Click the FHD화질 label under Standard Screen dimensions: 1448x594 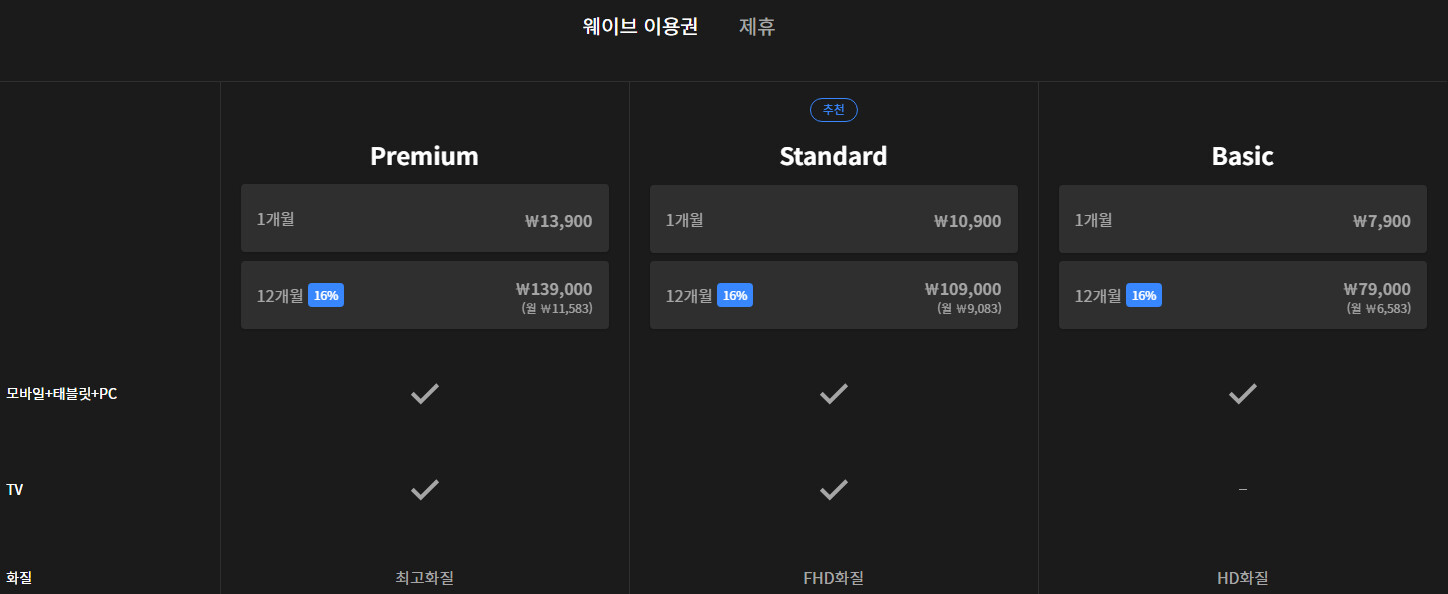pos(833,578)
